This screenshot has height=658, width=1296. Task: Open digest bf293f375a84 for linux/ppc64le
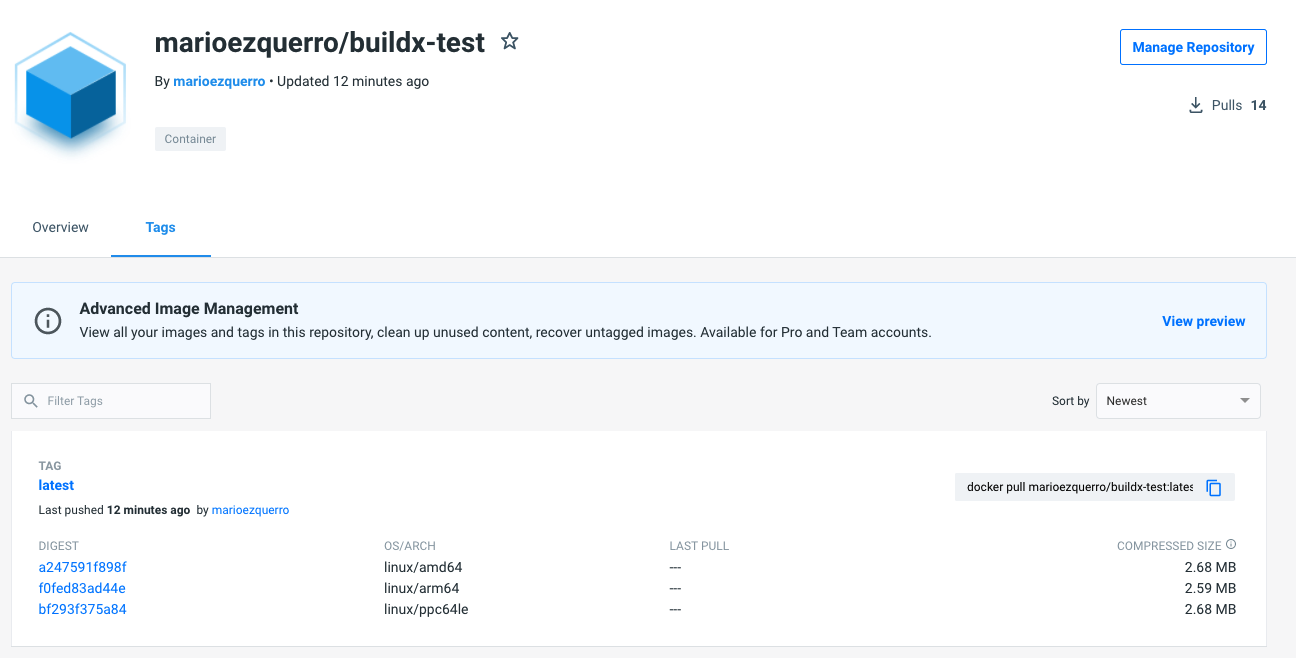[82, 609]
